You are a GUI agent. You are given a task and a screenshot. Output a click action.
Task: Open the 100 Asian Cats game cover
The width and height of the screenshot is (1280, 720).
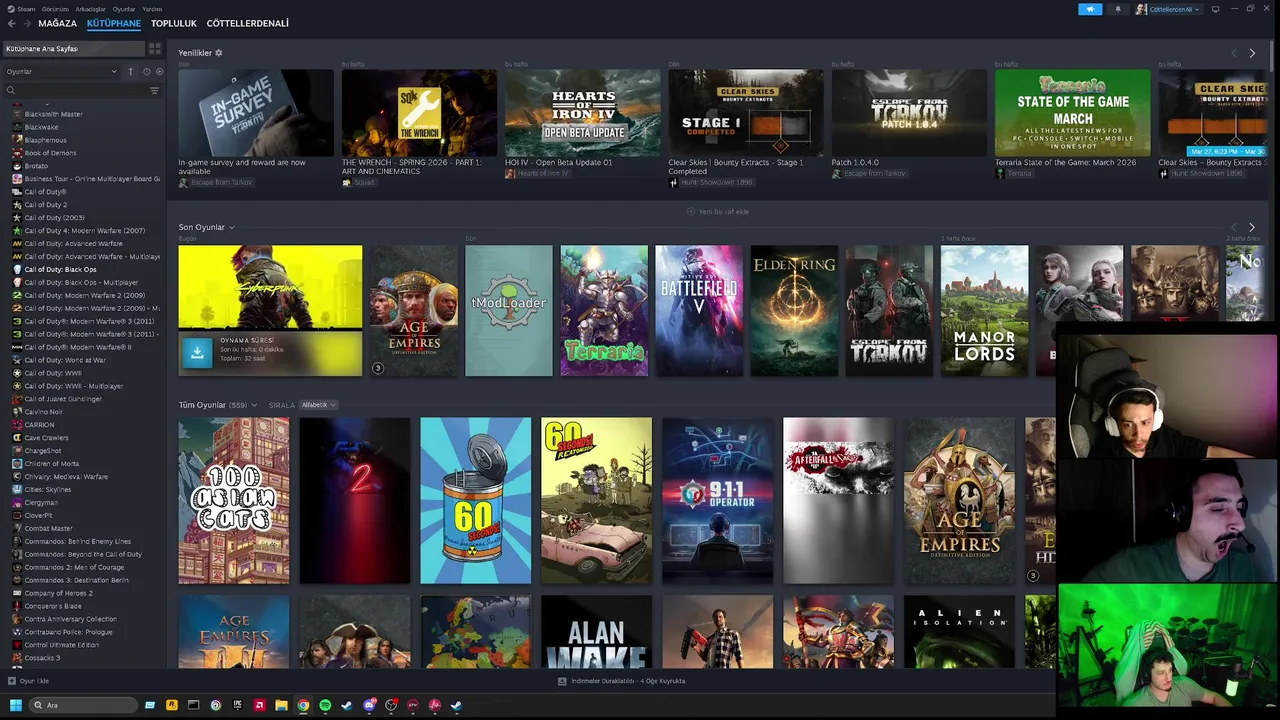tap(234, 501)
